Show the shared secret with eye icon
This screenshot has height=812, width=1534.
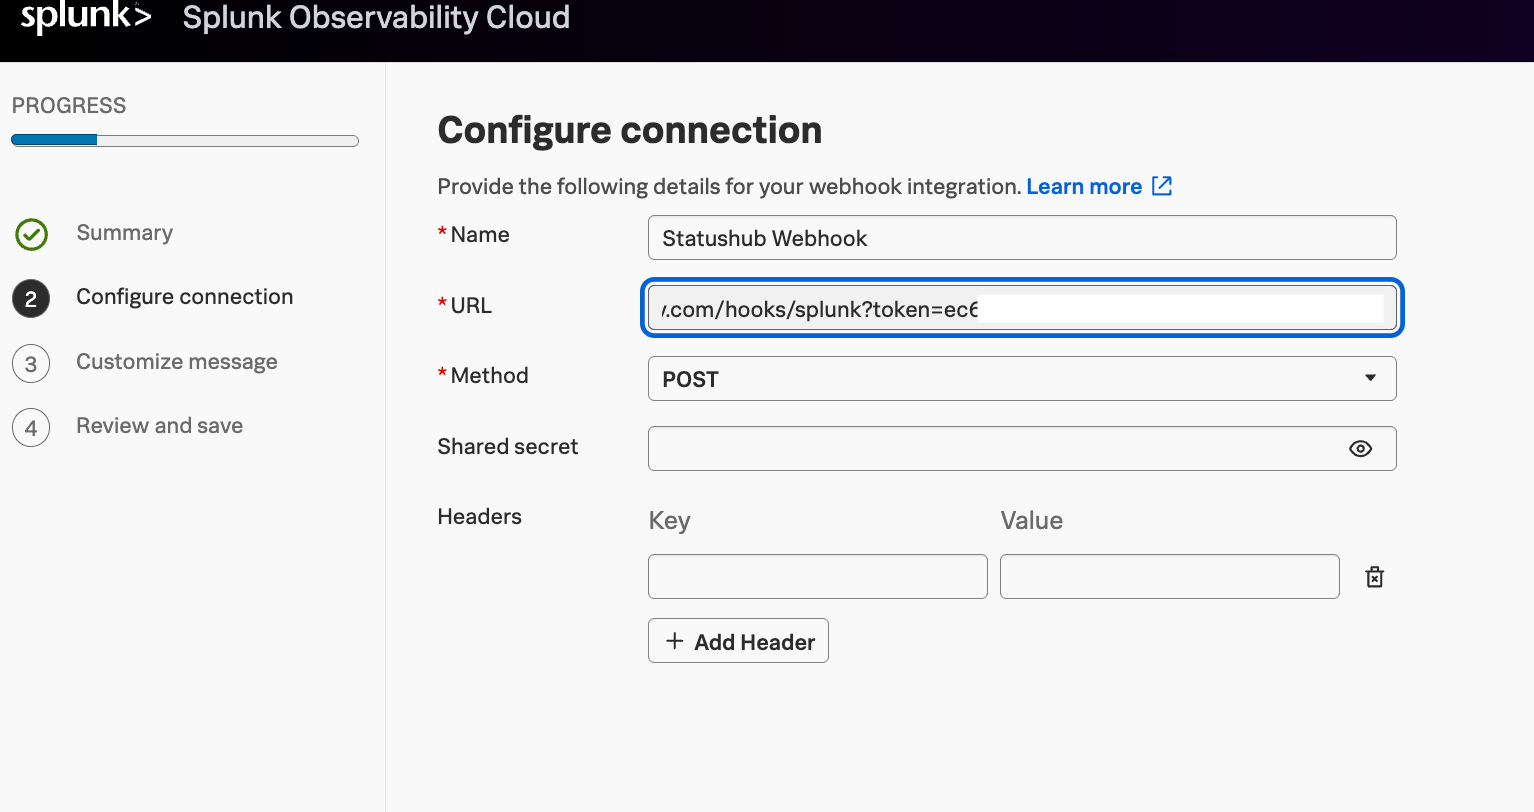click(1360, 449)
